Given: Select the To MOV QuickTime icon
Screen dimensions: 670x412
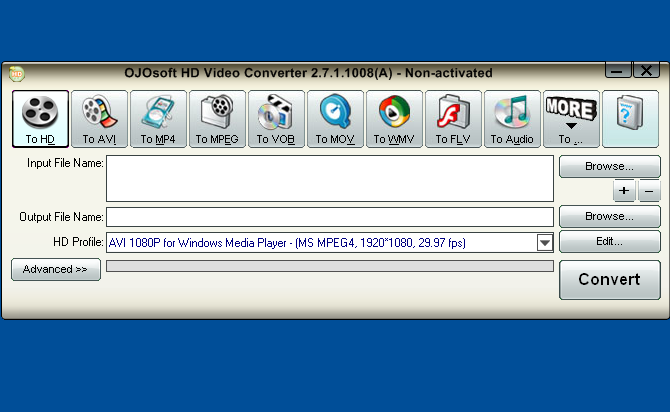Looking at the screenshot, I should [335, 119].
